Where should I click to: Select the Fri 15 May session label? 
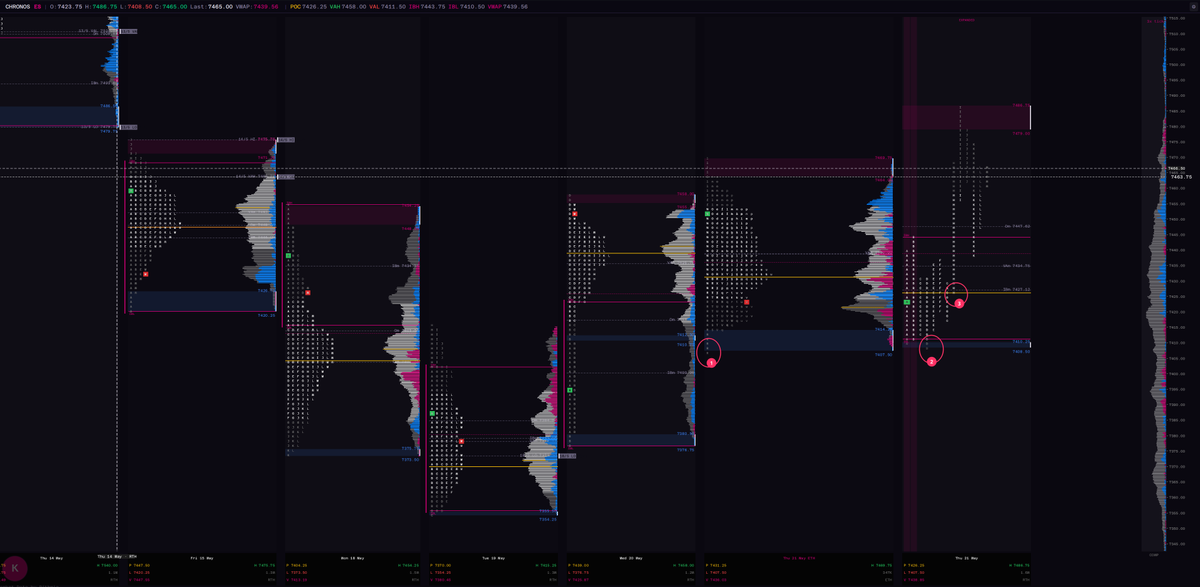coord(202,557)
